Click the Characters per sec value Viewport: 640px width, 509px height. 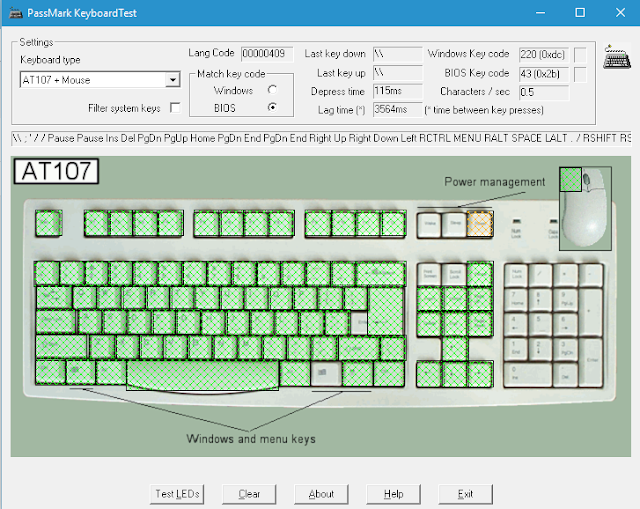(x=544, y=92)
